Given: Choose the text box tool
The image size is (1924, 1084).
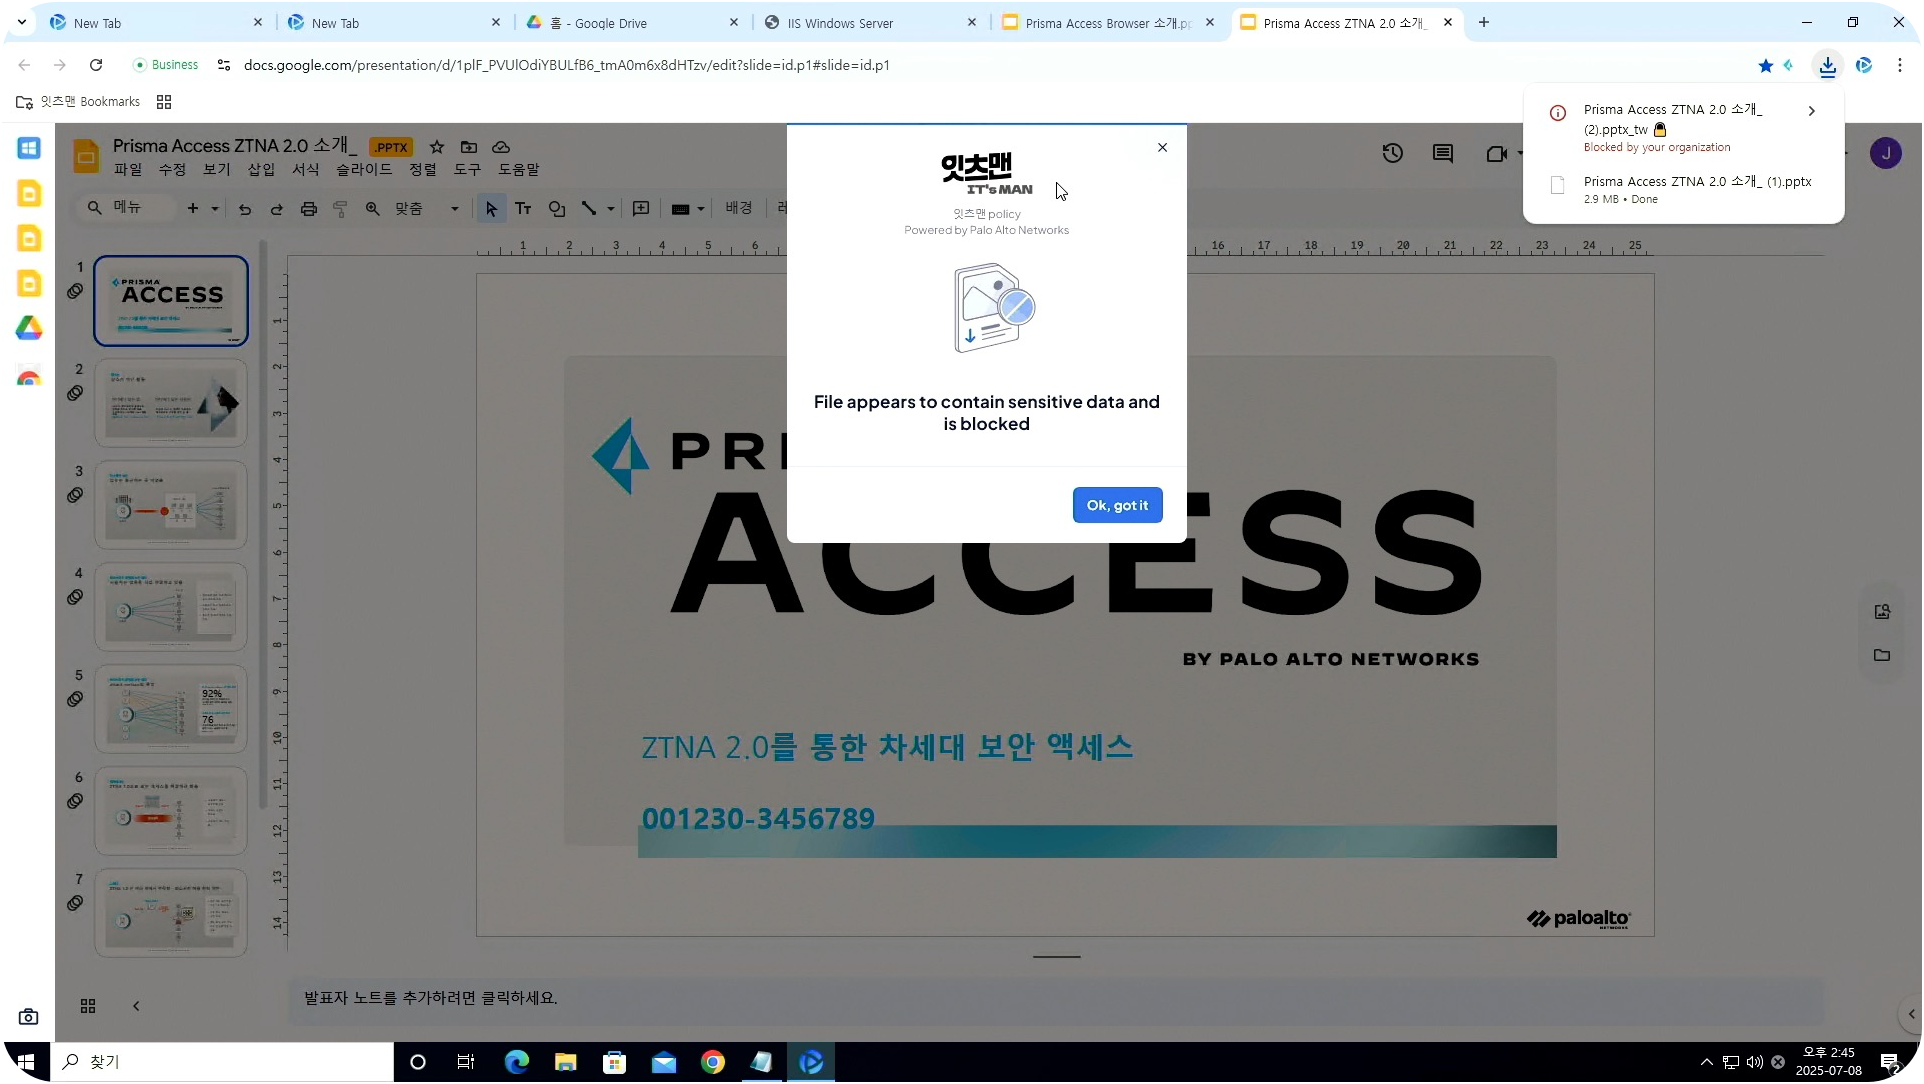Looking at the screenshot, I should pos(523,208).
